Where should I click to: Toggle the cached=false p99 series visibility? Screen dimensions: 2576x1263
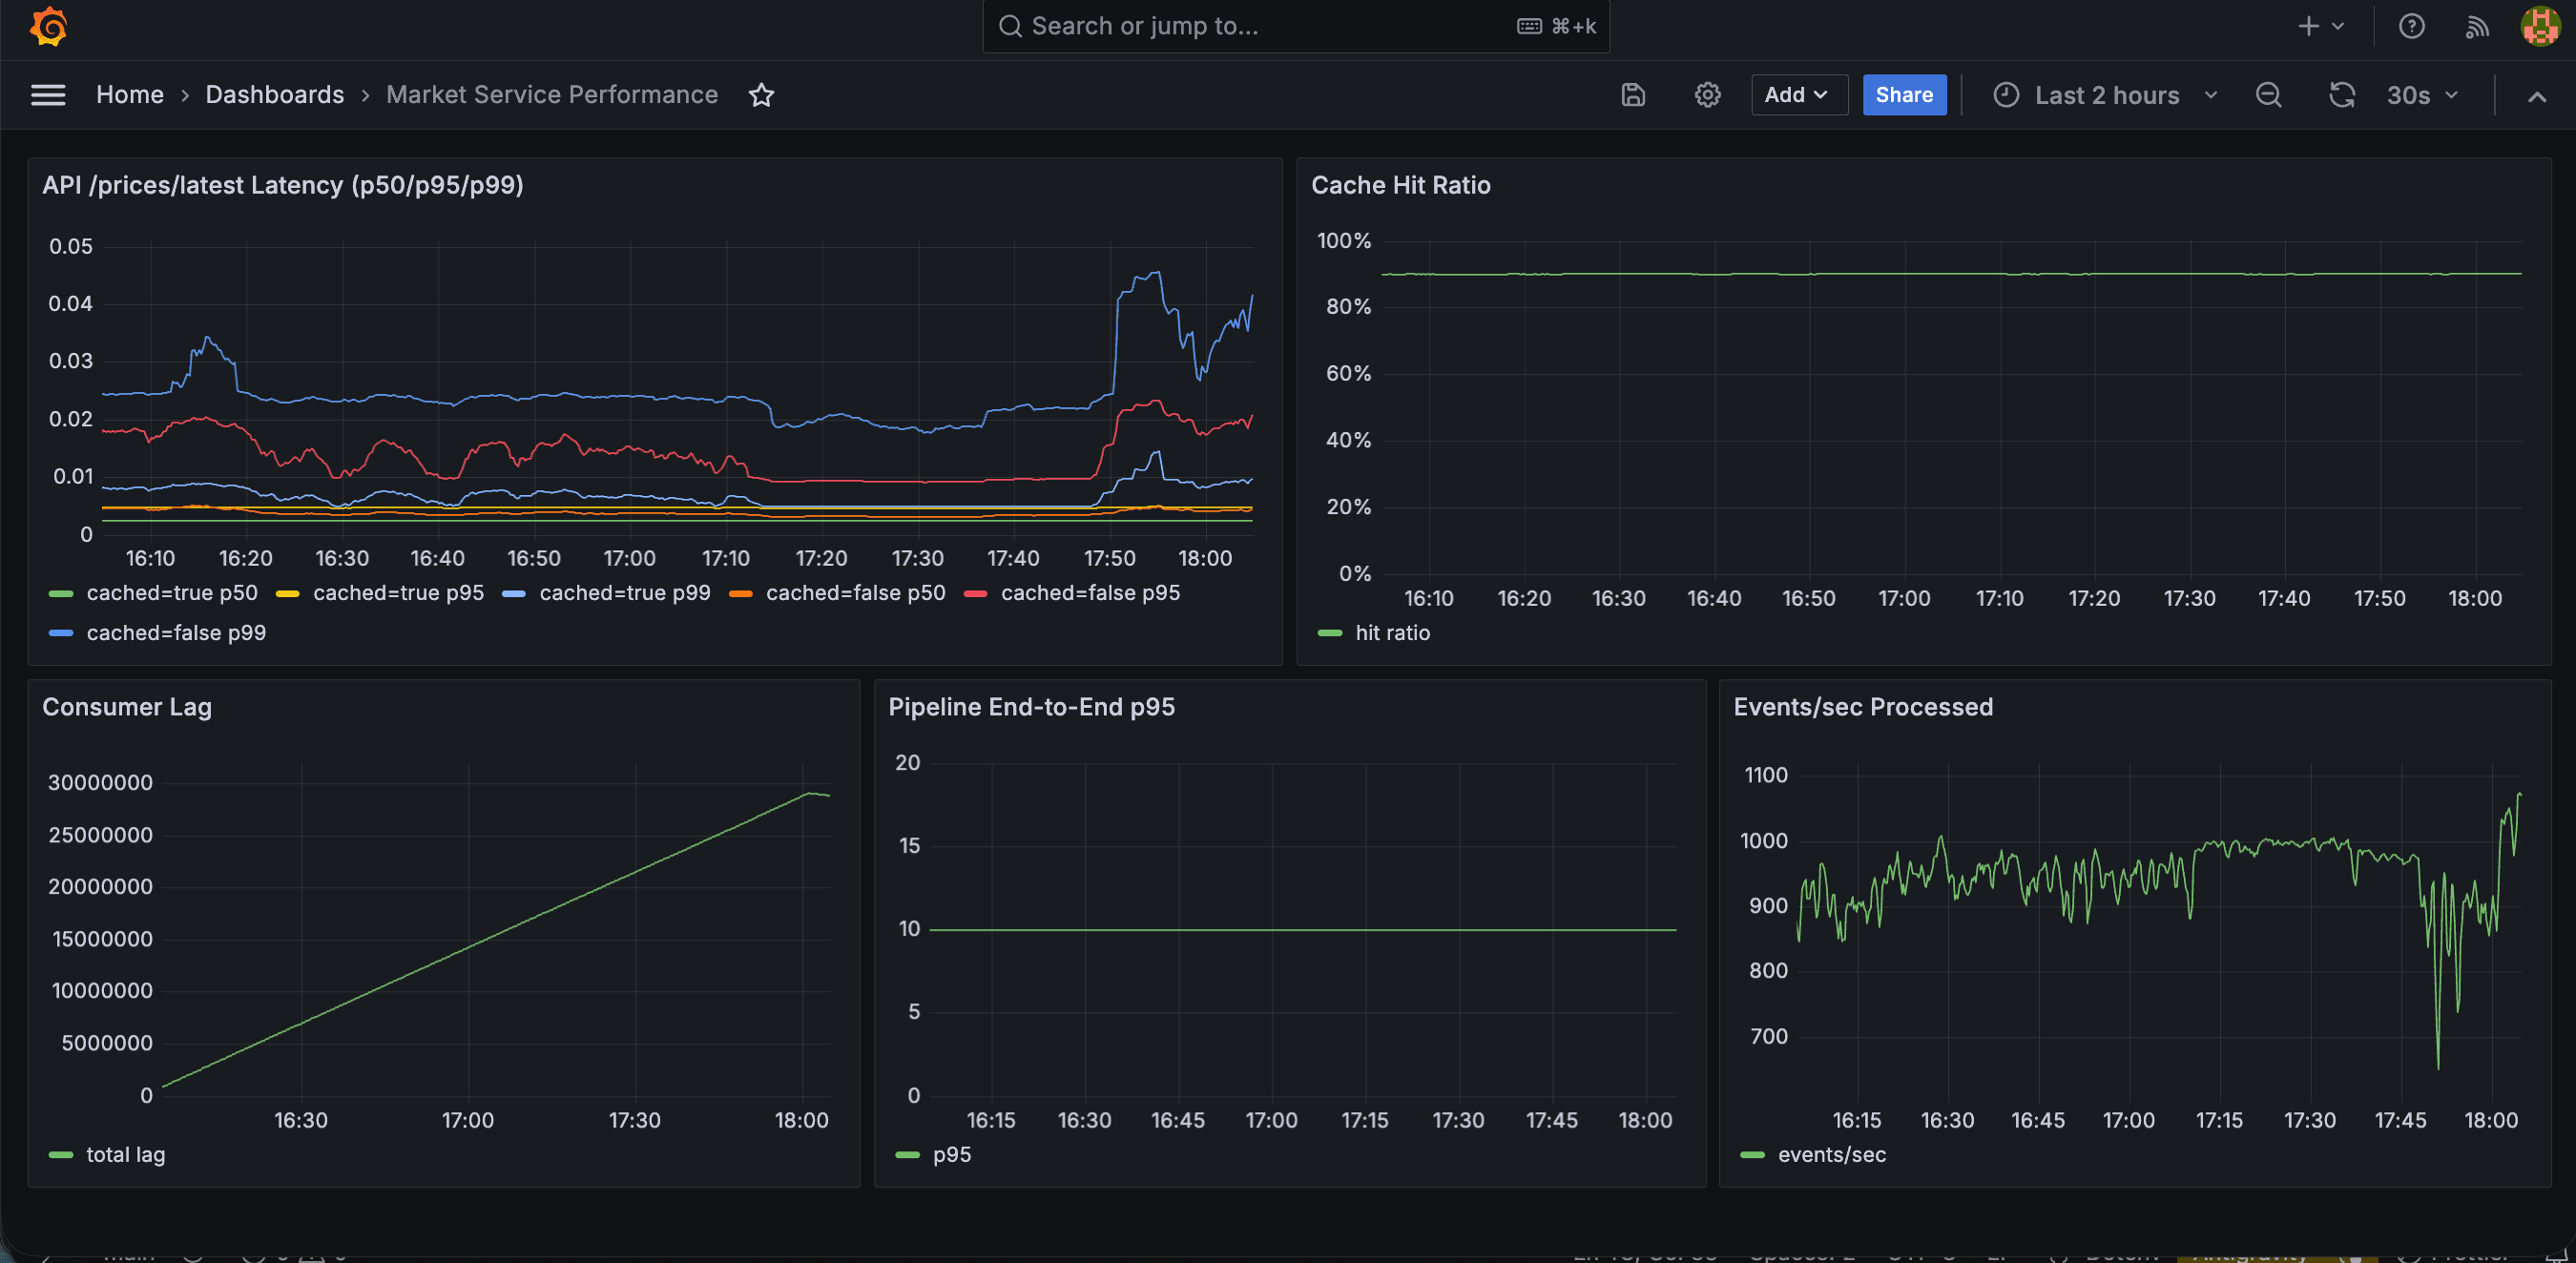175,632
